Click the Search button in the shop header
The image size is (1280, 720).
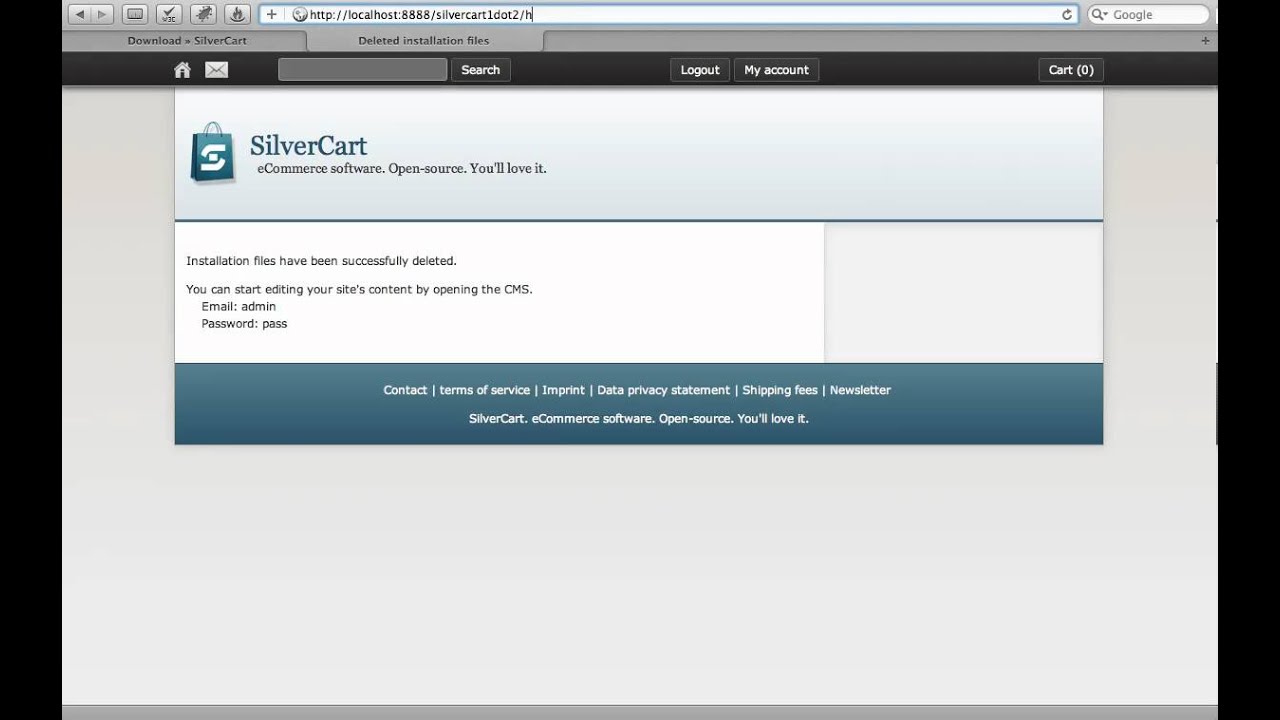coord(480,70)
